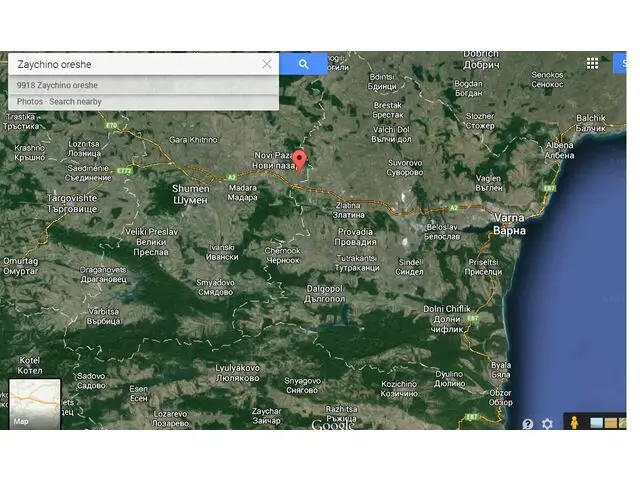Open first photo thumbnail in imagery strip
This screenshot has width=640, height=480.
pos(597,423)
